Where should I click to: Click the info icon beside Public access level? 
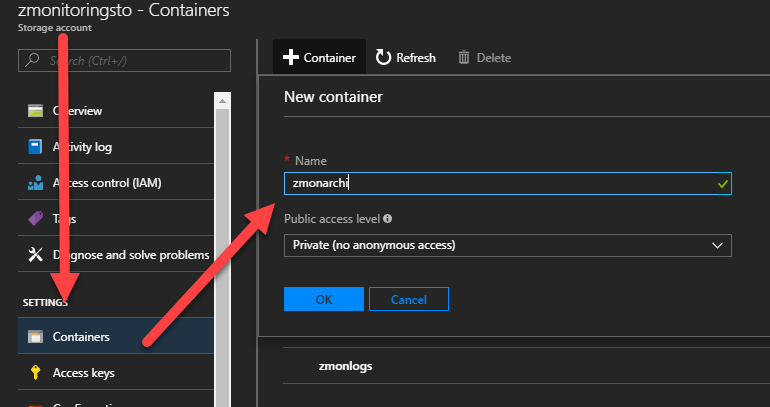[x=387, y=218]
